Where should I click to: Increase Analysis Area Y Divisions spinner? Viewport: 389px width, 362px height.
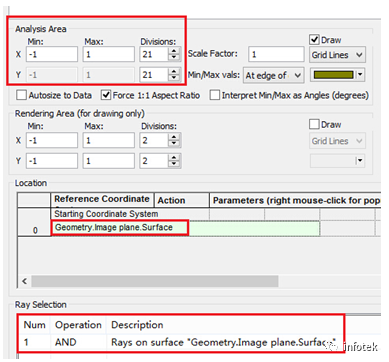174,72
